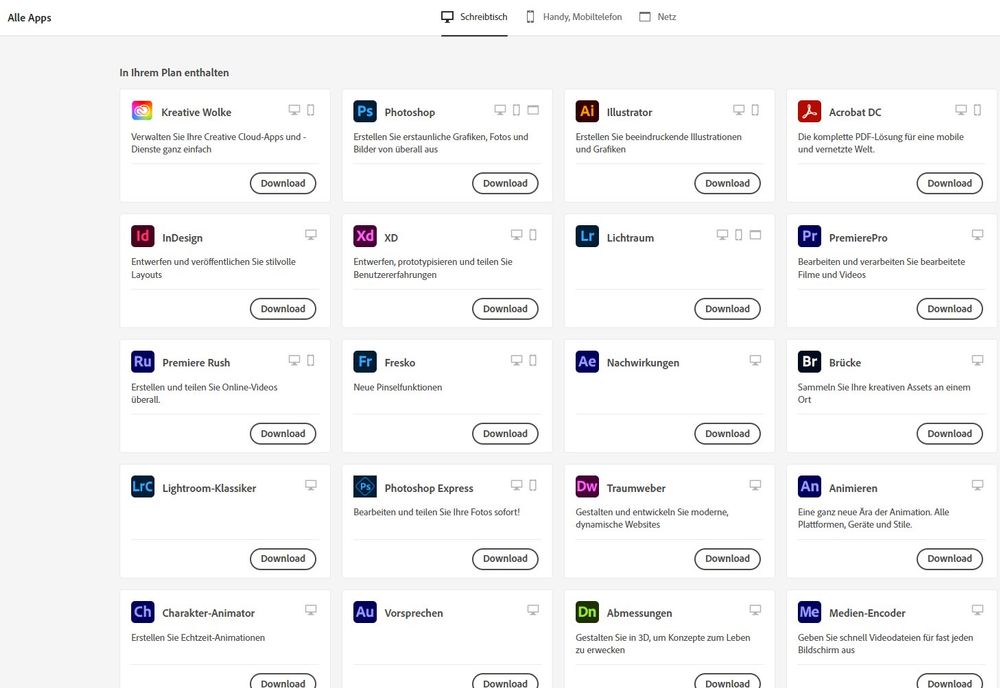Click the Acrobat DC icon
The image size is (1000, 688).
[809, 111]
